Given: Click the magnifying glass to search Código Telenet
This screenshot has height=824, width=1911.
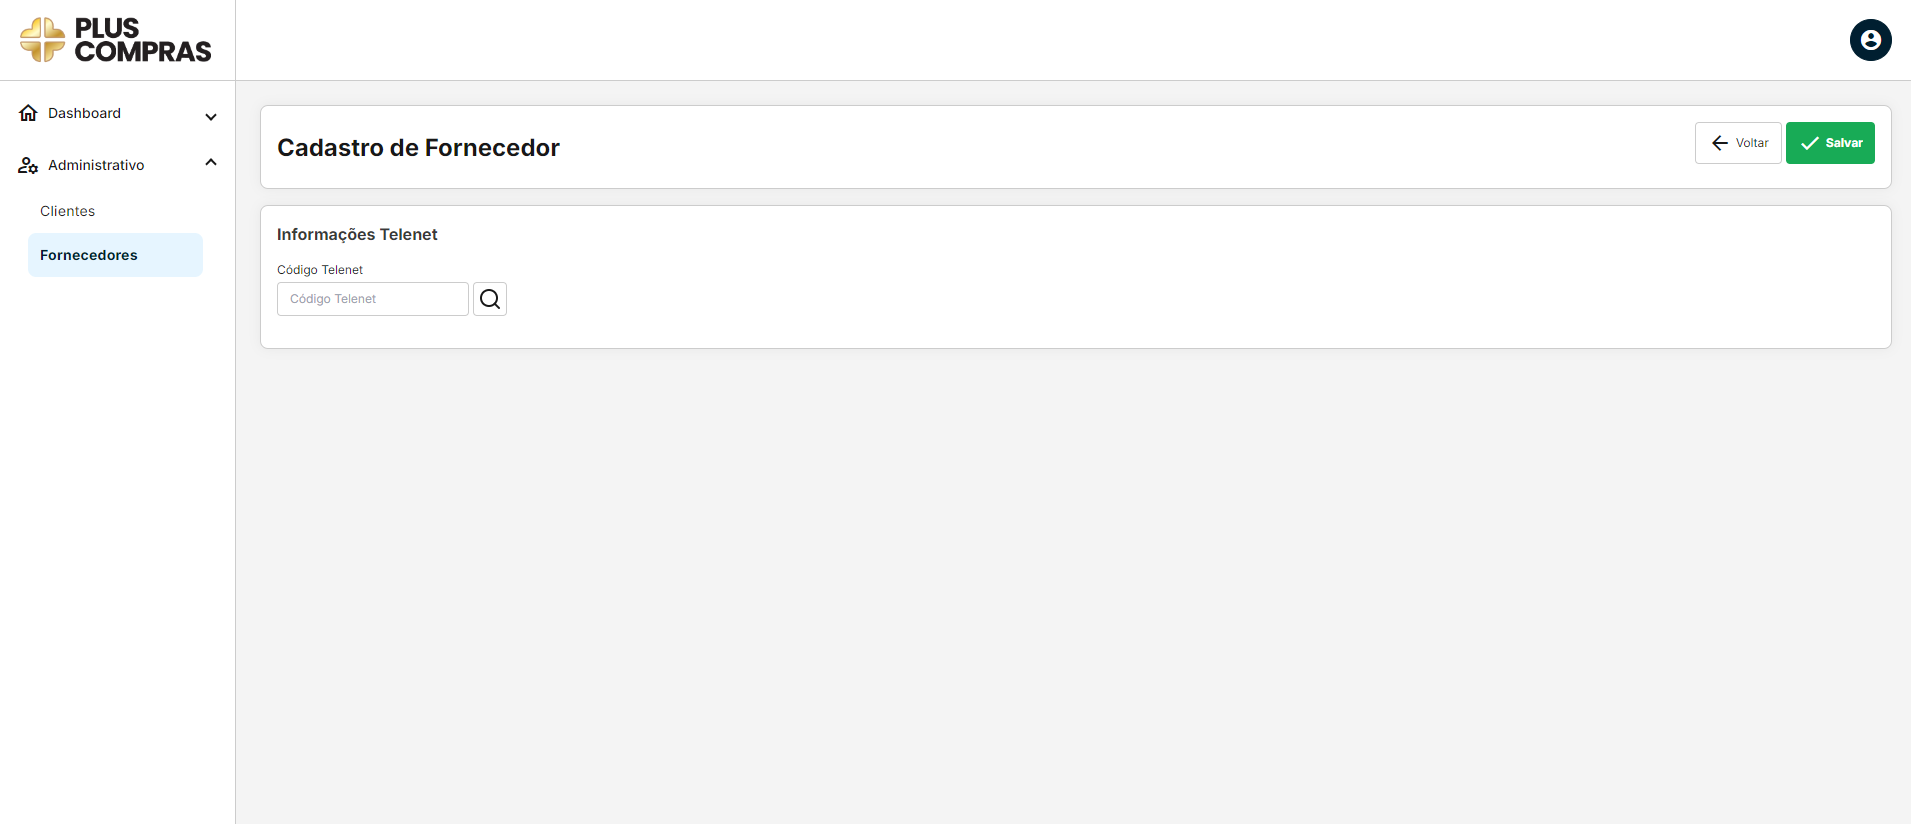Looking at the screenshot, I should 489,298.
